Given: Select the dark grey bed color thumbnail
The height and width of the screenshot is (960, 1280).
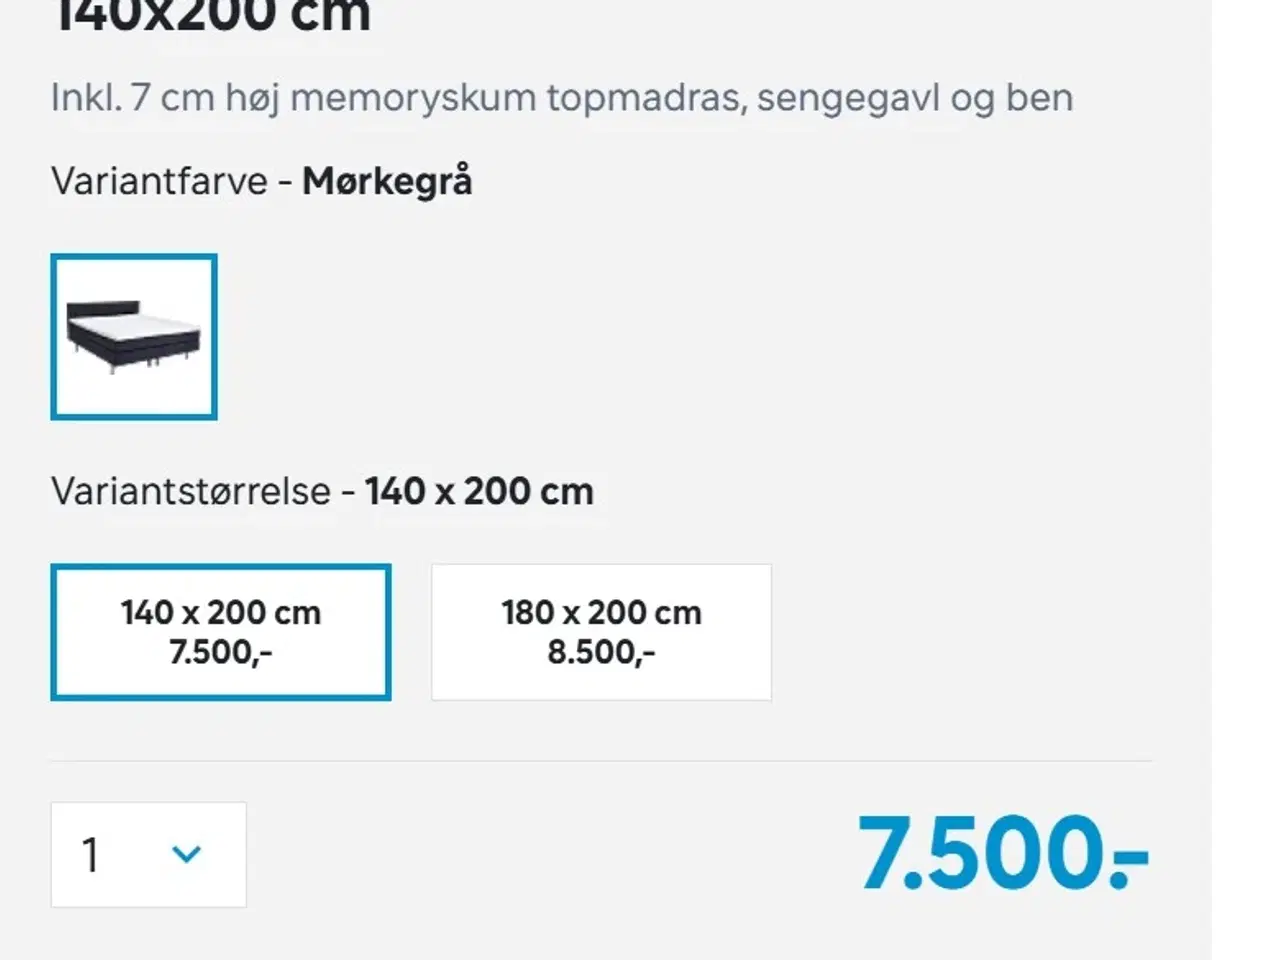Looking at the screenshot, I should coord(134,337).
